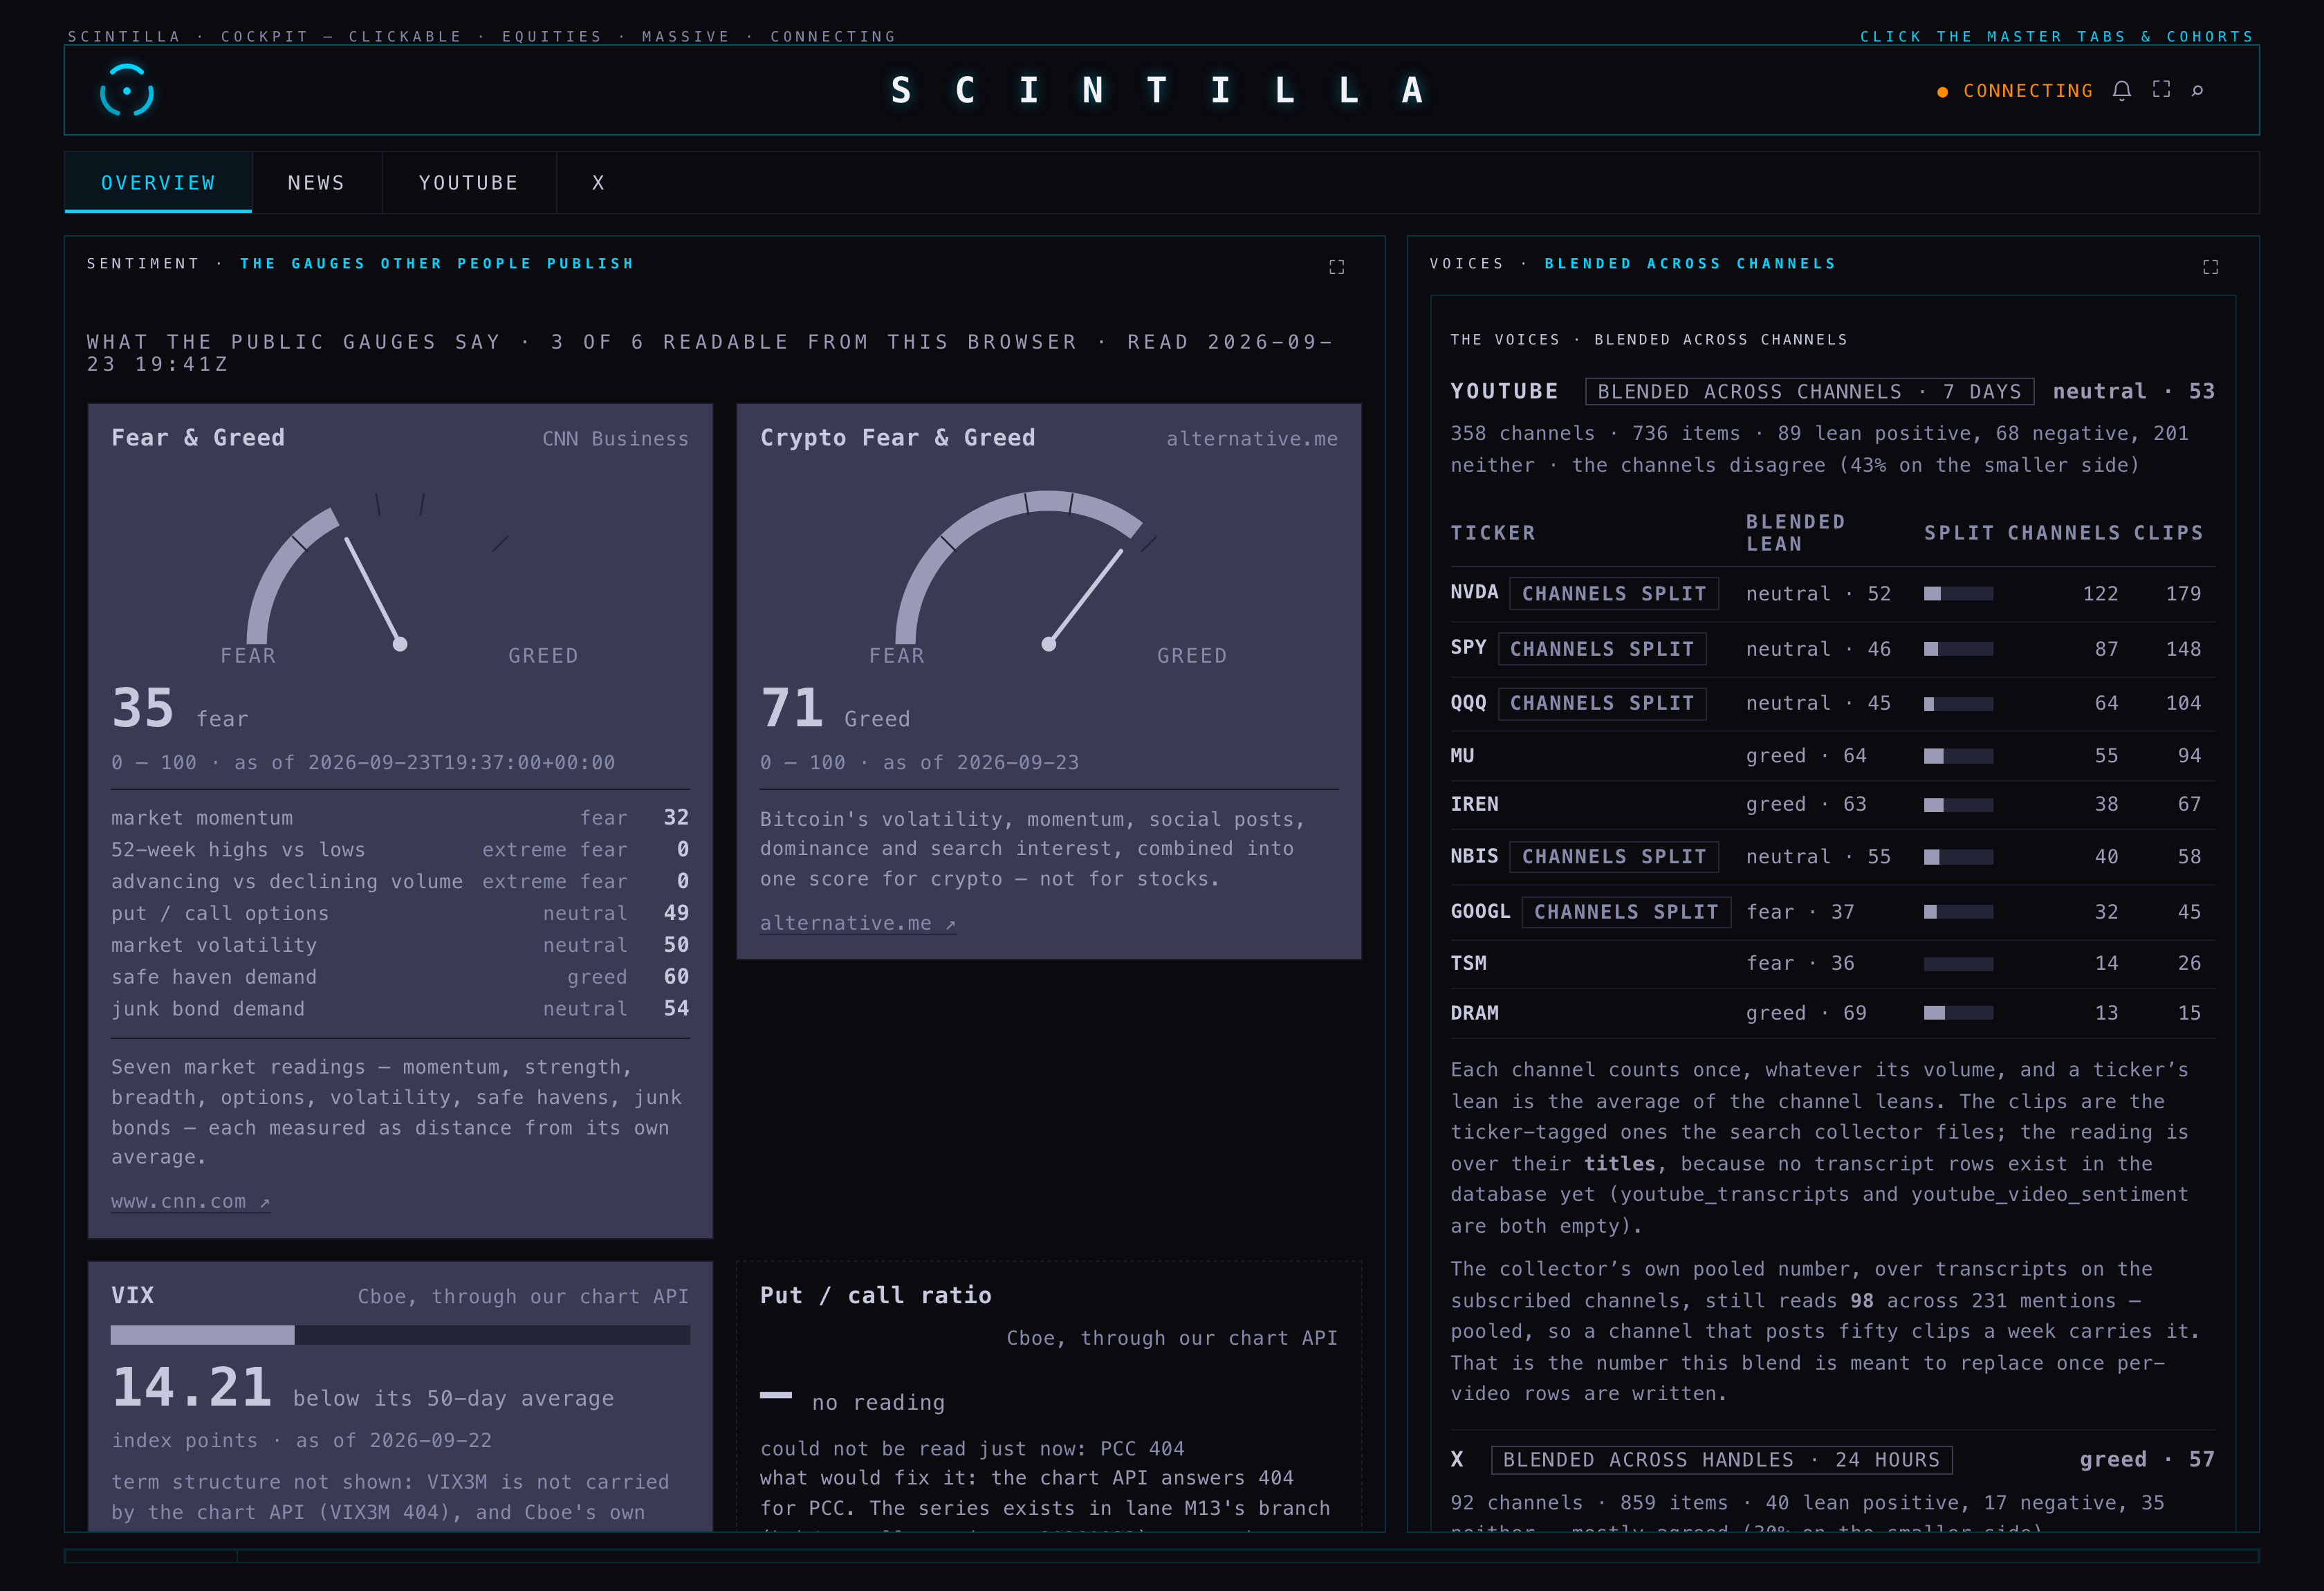
Task: Click 'Click the master tabs & cohorts' hint
Action: point(2056,36)
